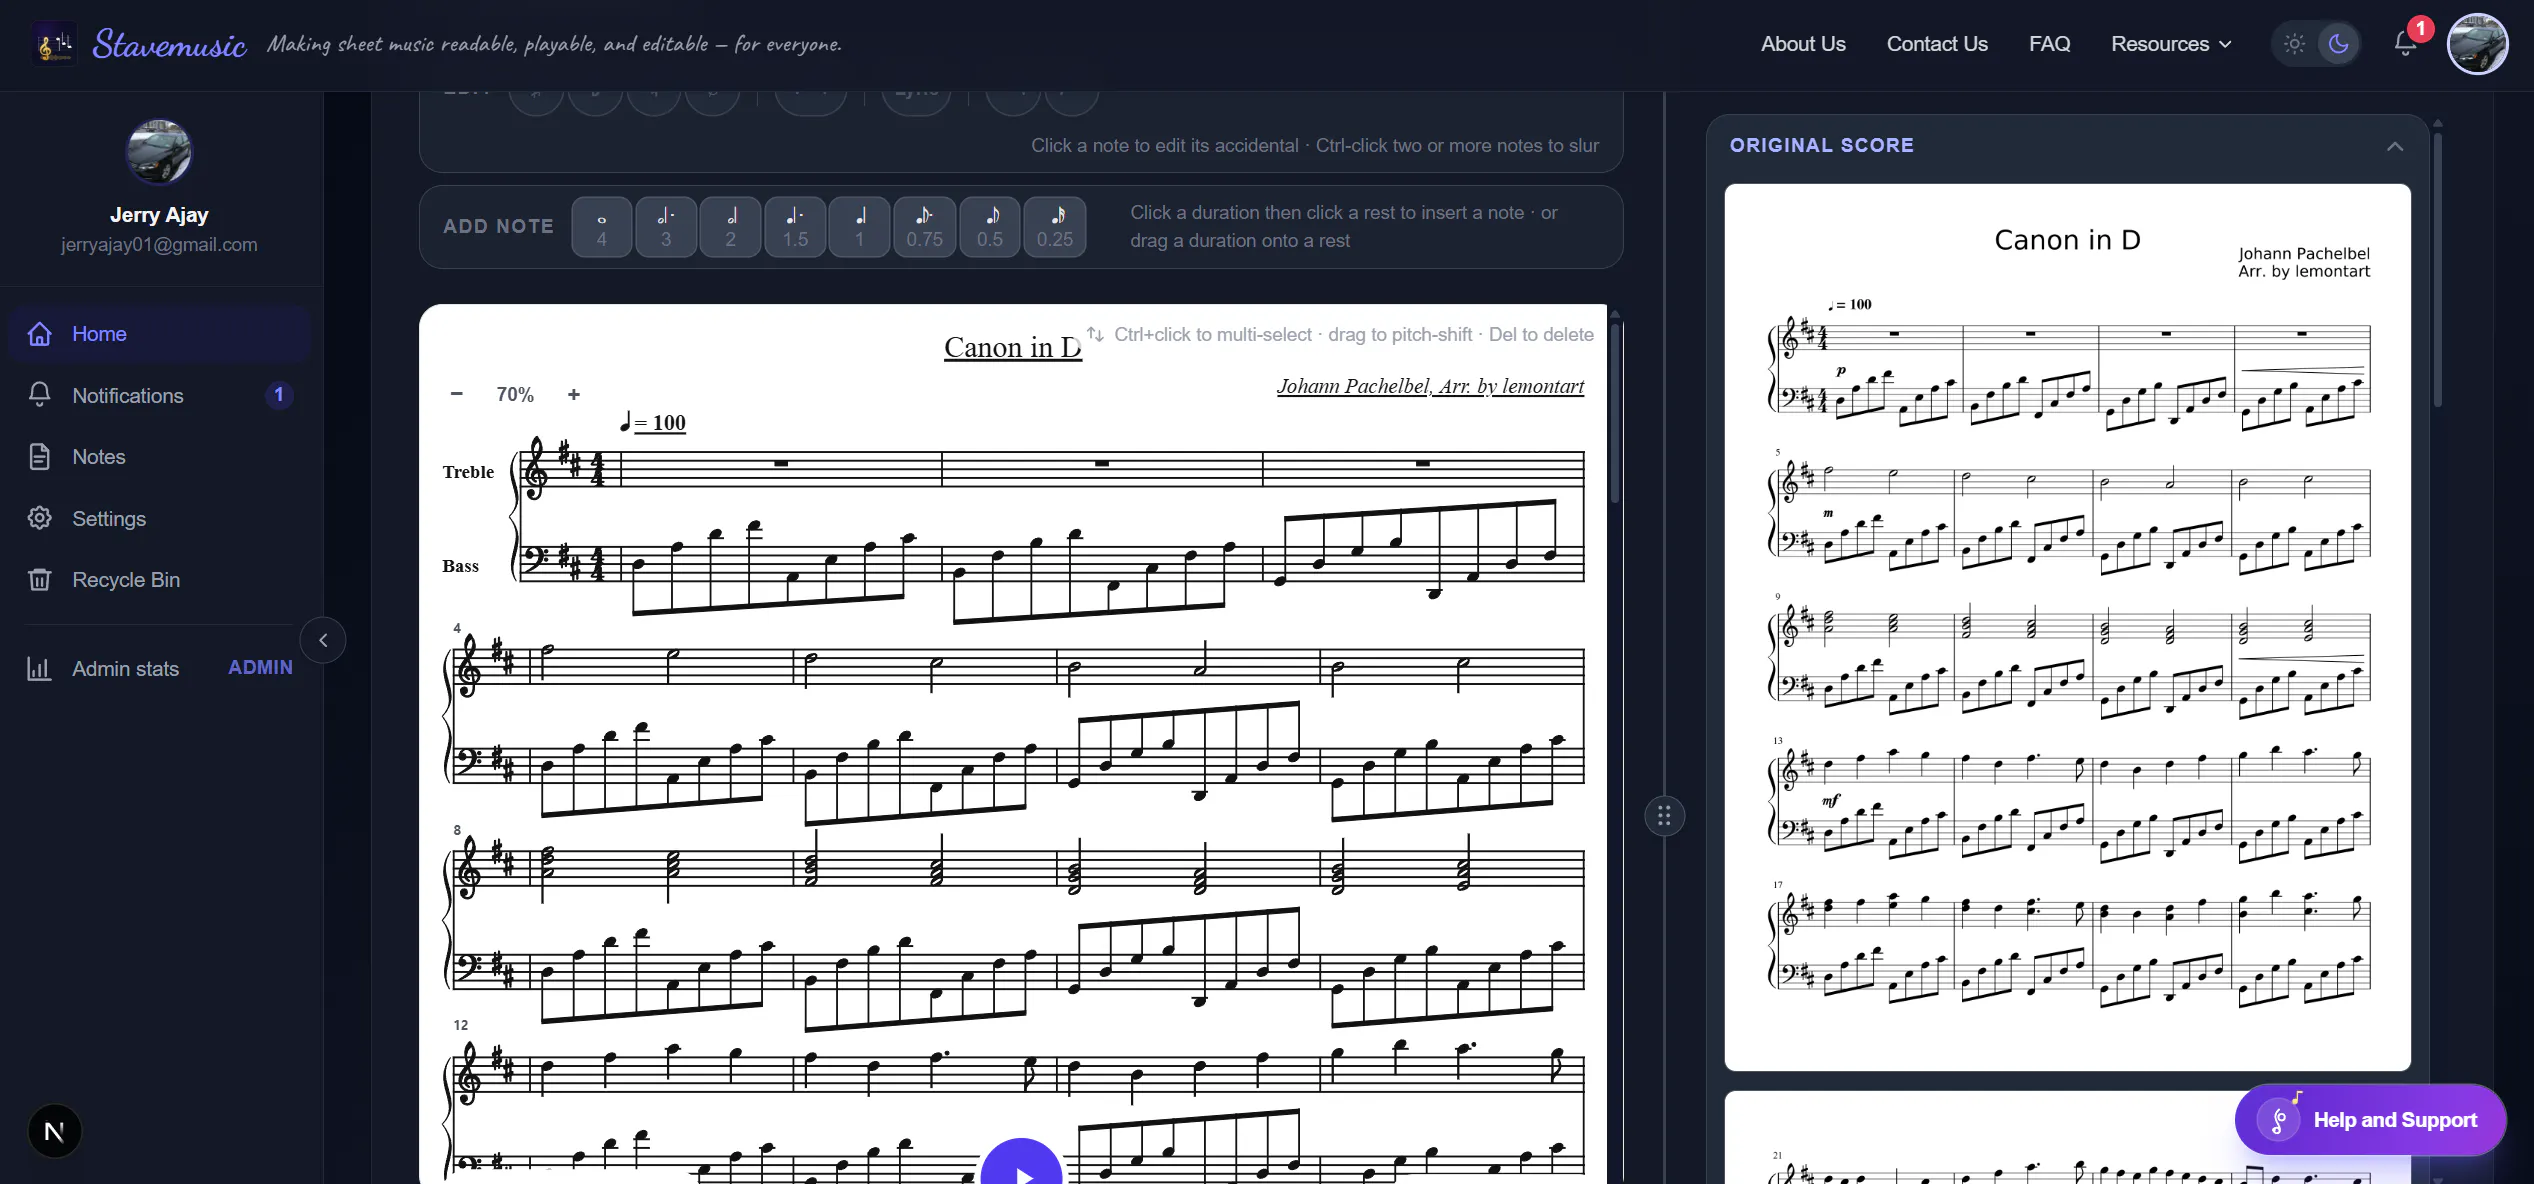Open the profile avatar in the header
Image resolution: width=2534 pixels, height=1184 pixels.
[x=2477, y=44]
